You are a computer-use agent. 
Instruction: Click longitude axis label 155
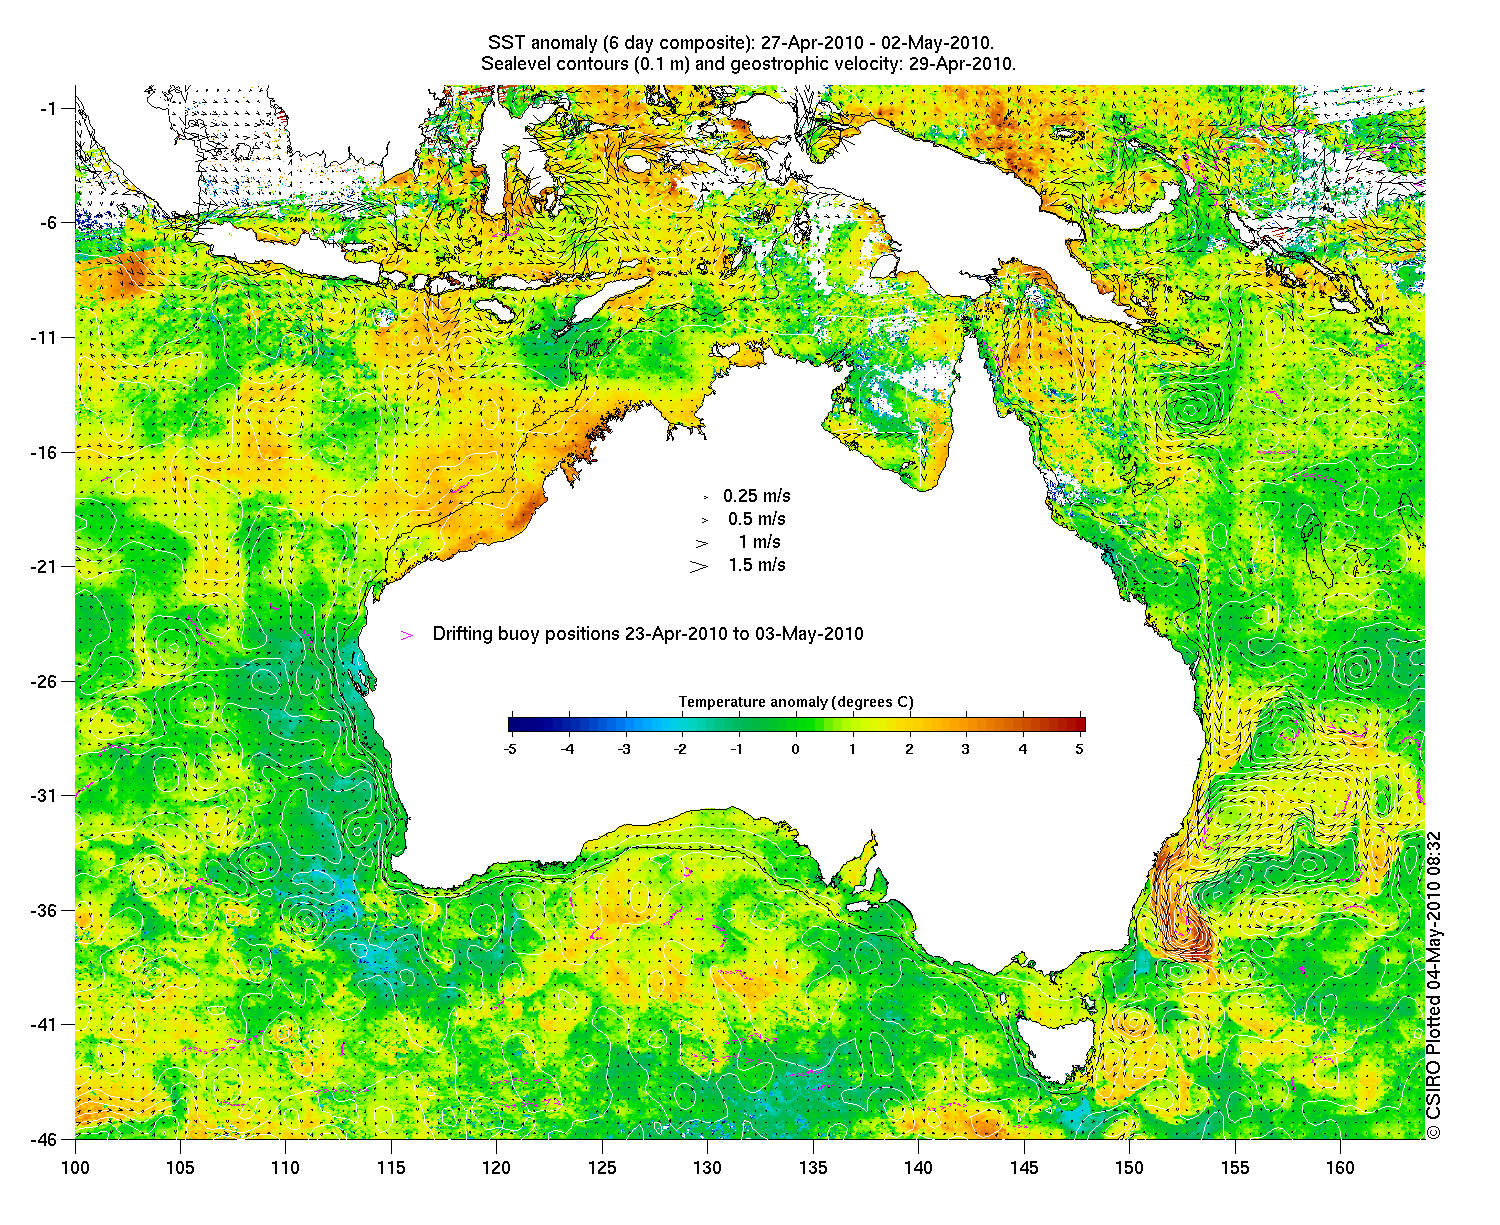point(1234,1167)
